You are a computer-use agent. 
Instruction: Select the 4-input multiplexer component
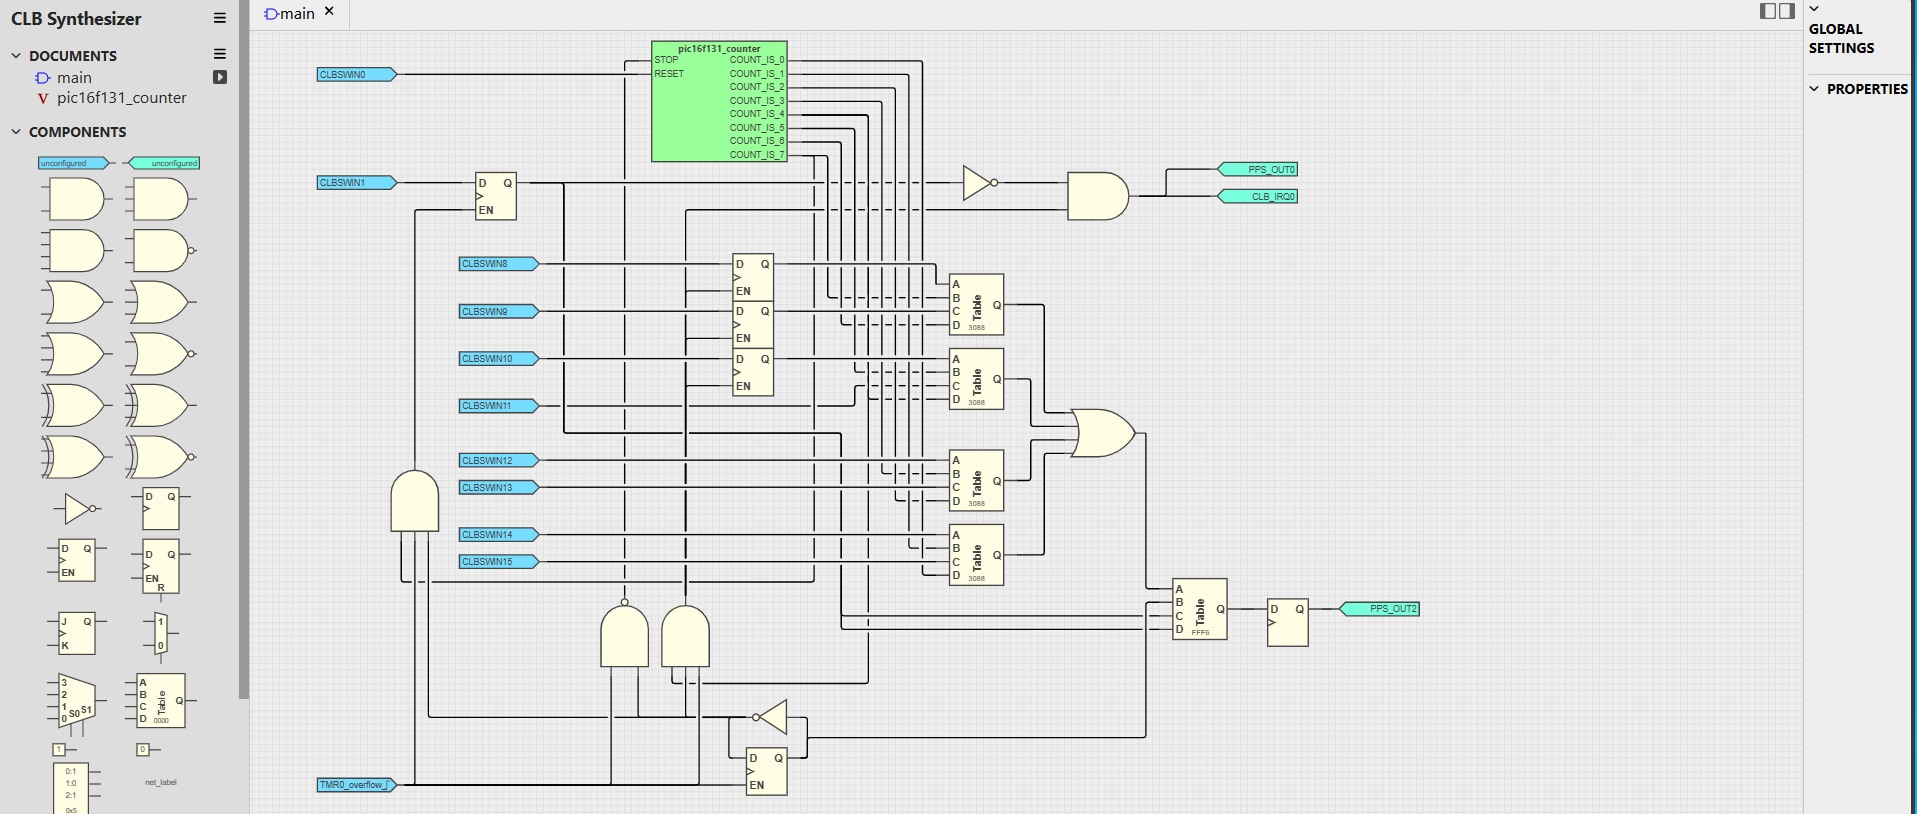(73, 701)
